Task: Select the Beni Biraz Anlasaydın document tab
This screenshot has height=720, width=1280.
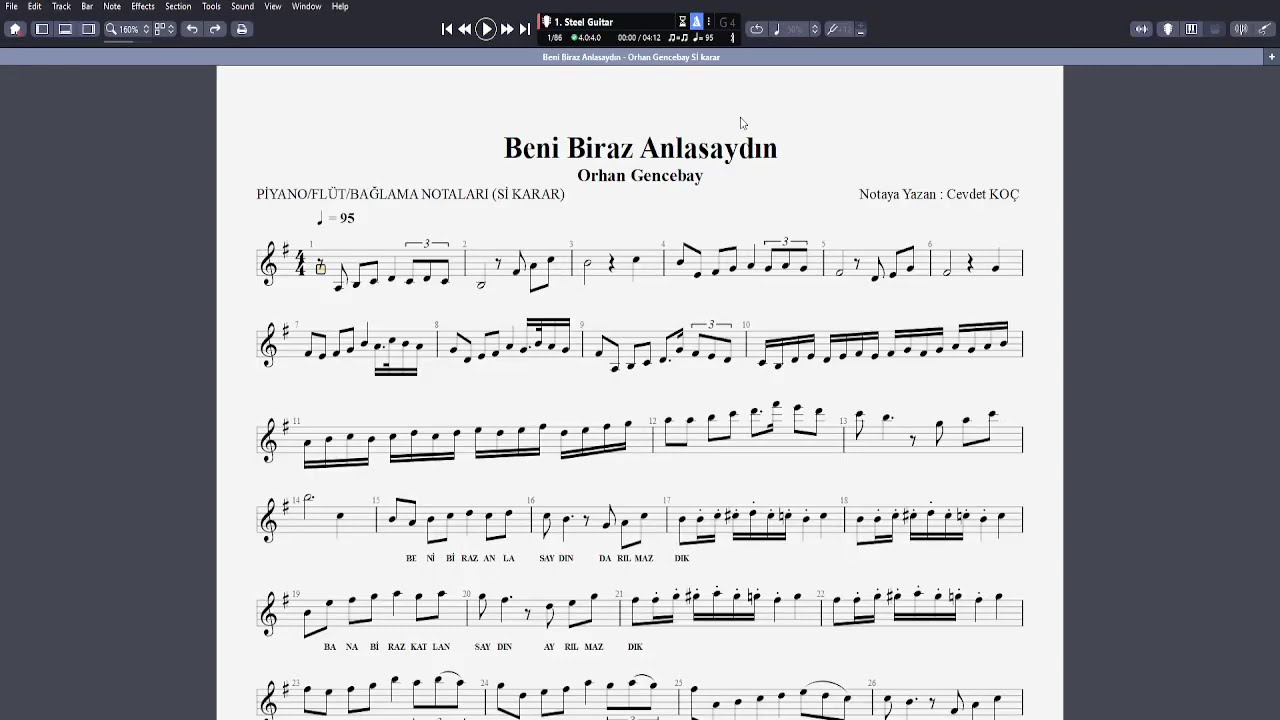Action: pyautogui.click(x=631, y=57)
